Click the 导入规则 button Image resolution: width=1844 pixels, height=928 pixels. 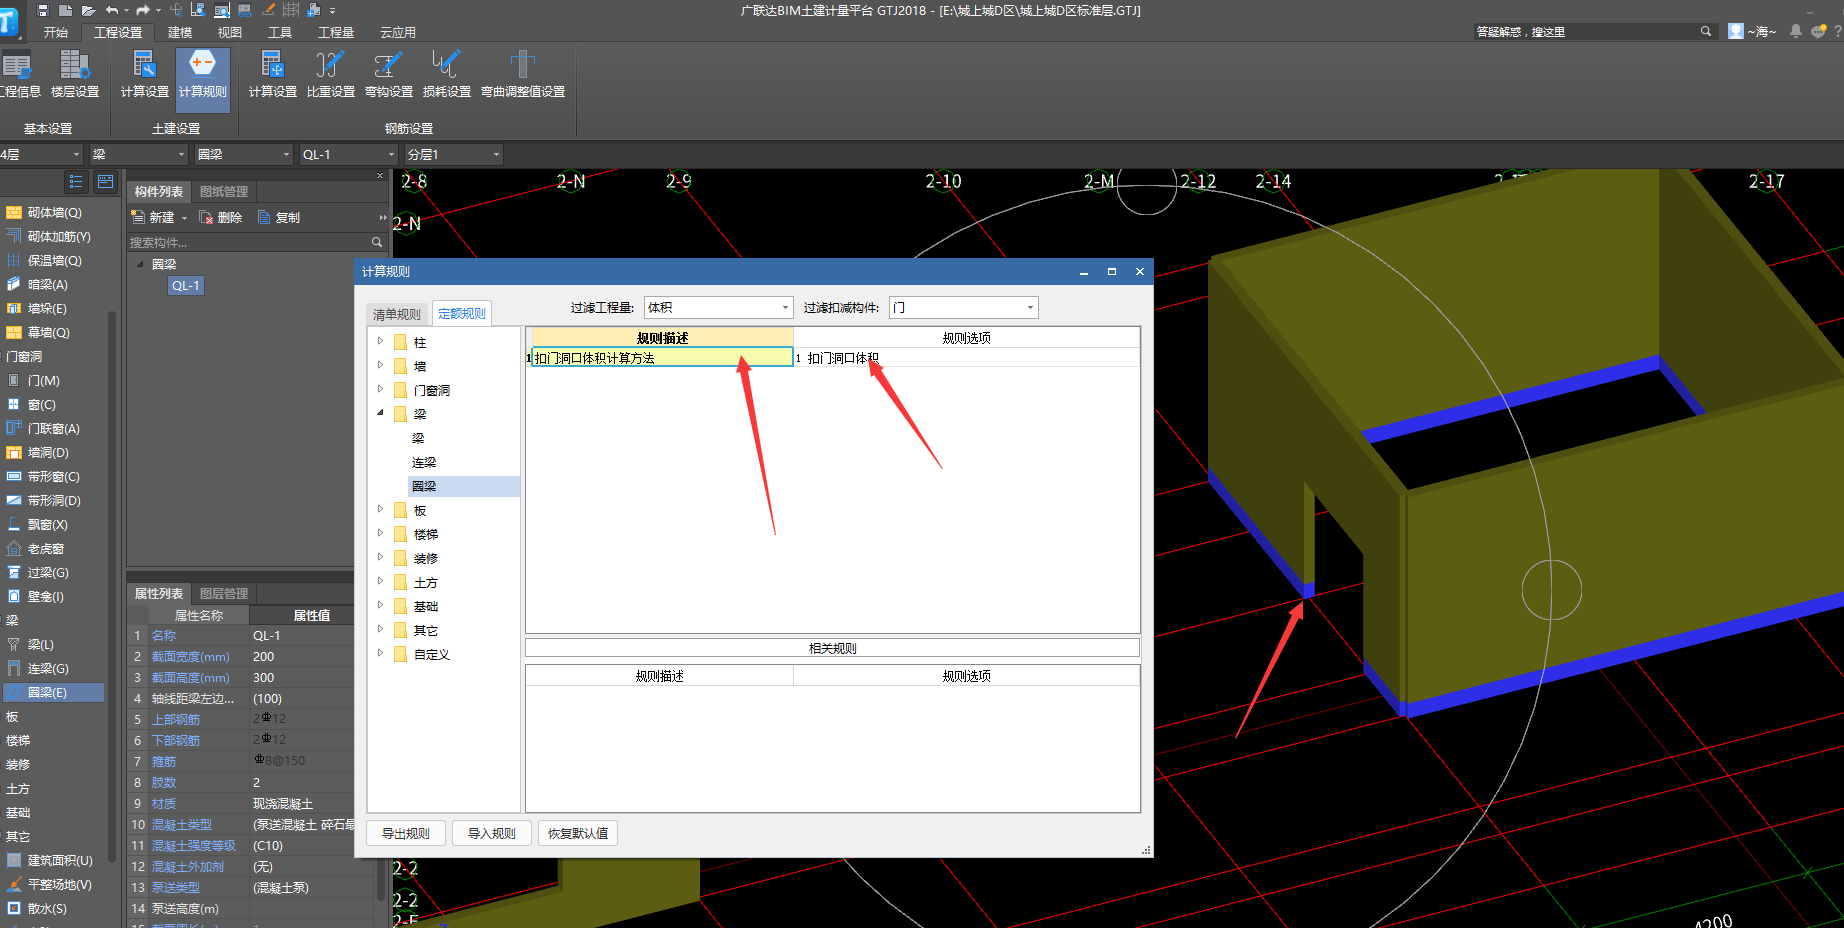[x=492, y=833]
